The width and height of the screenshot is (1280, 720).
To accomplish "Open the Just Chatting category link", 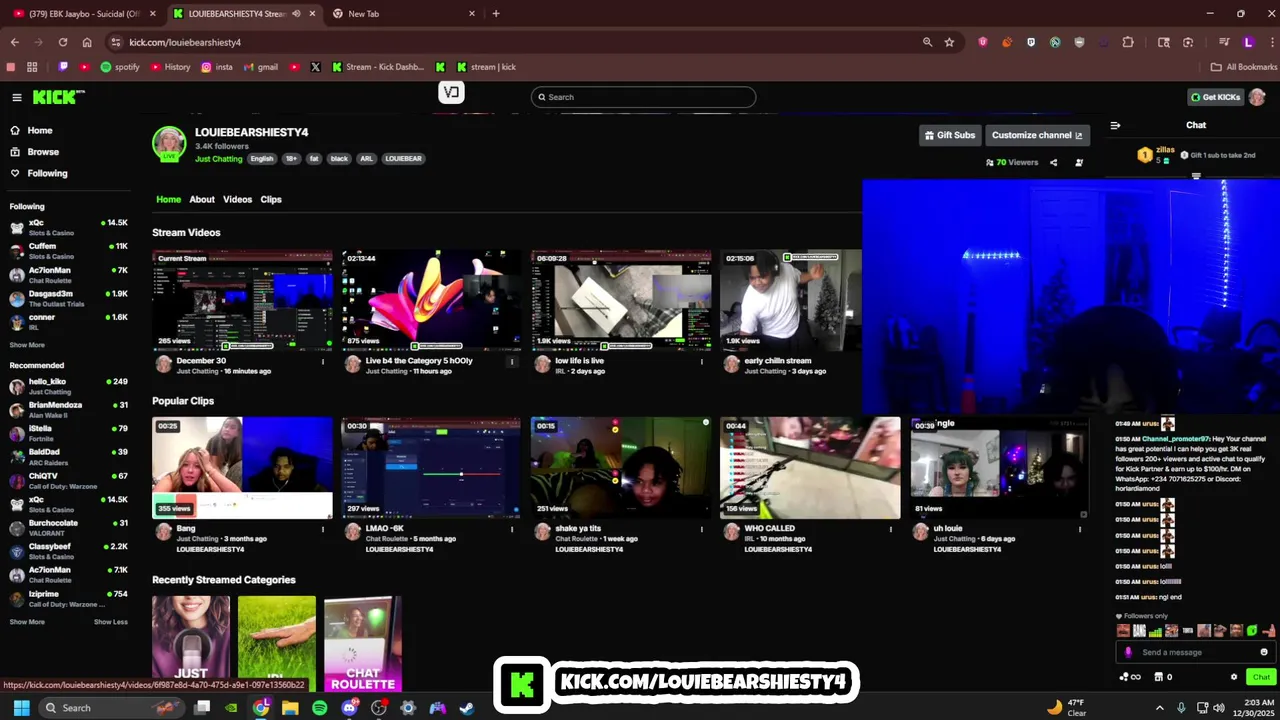I will click(218, 159).
